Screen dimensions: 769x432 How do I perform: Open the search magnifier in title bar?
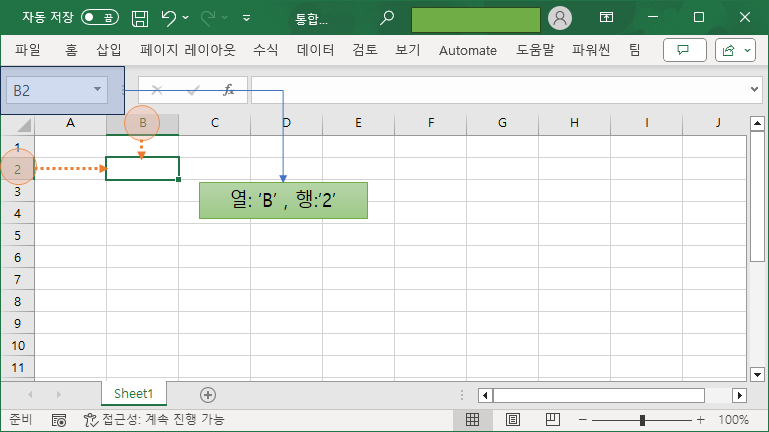pos(387,18)
